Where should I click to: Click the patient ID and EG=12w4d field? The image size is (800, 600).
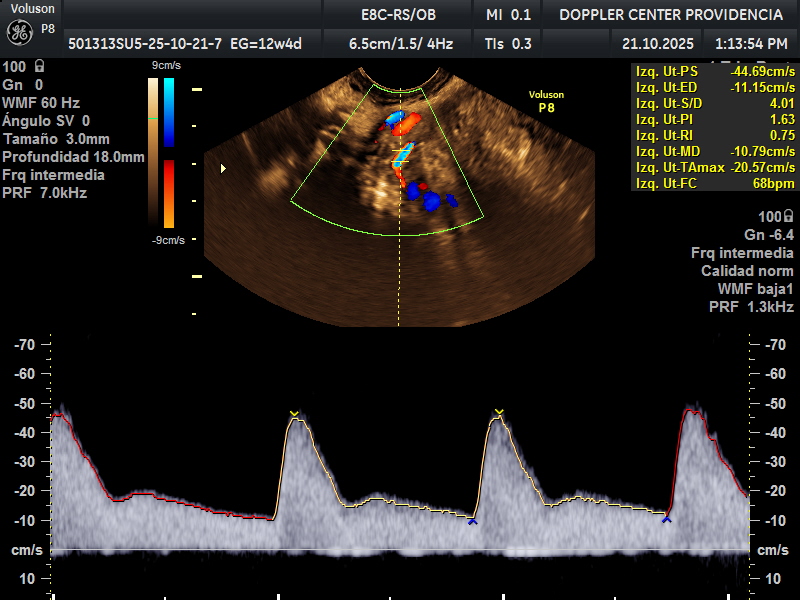(x=185, y=44)
